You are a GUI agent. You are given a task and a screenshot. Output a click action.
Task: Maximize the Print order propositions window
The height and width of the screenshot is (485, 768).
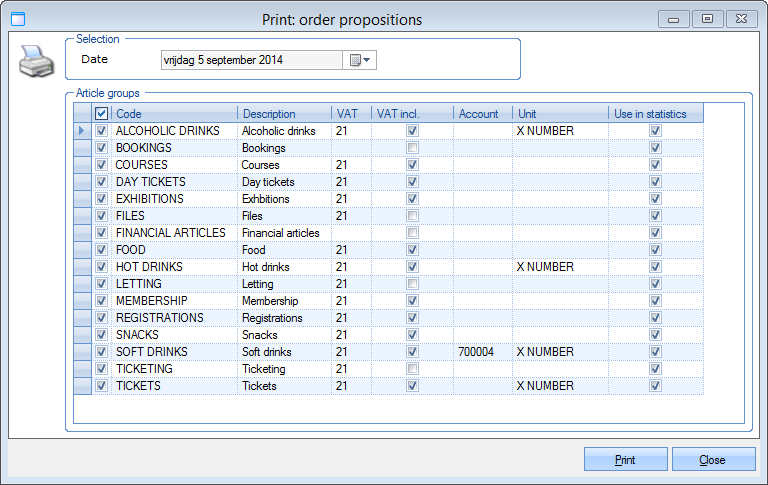707,19
